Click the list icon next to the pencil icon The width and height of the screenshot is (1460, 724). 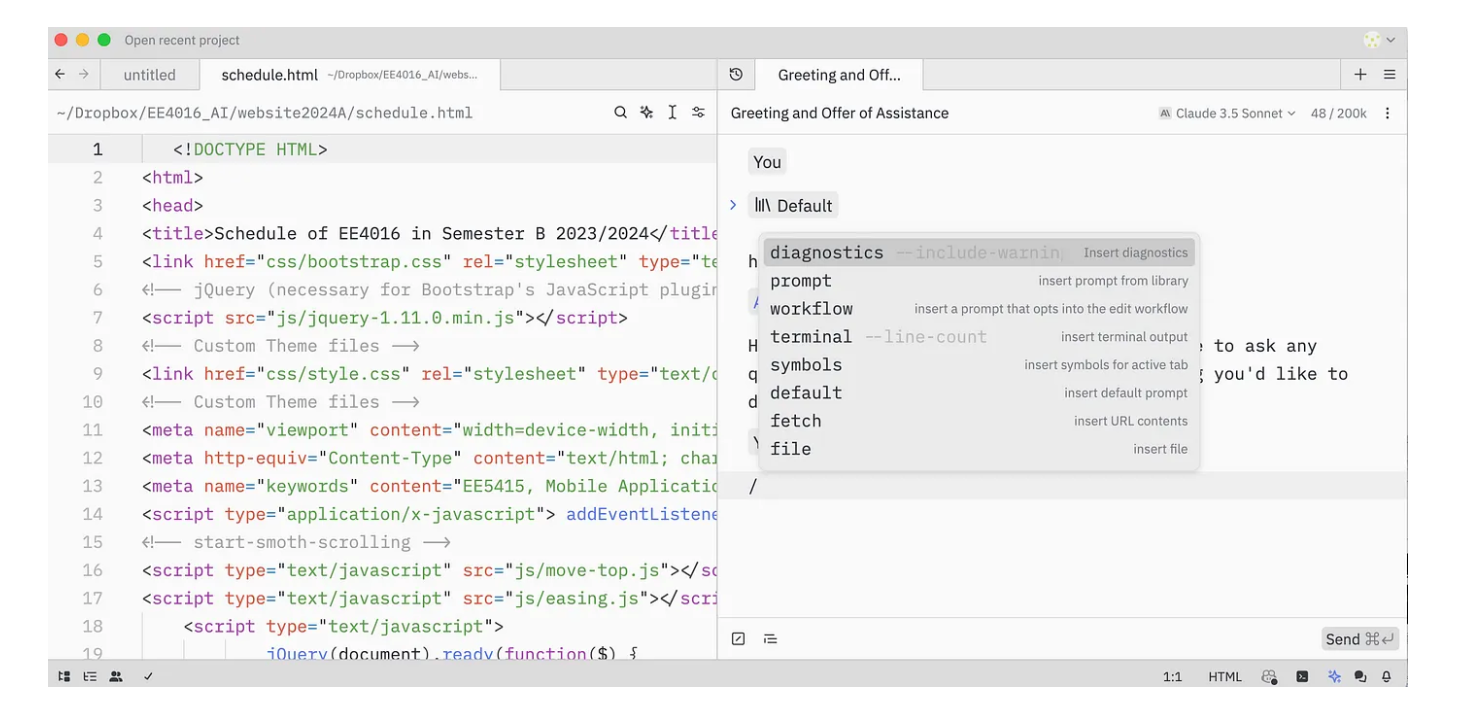click(770, 639)
